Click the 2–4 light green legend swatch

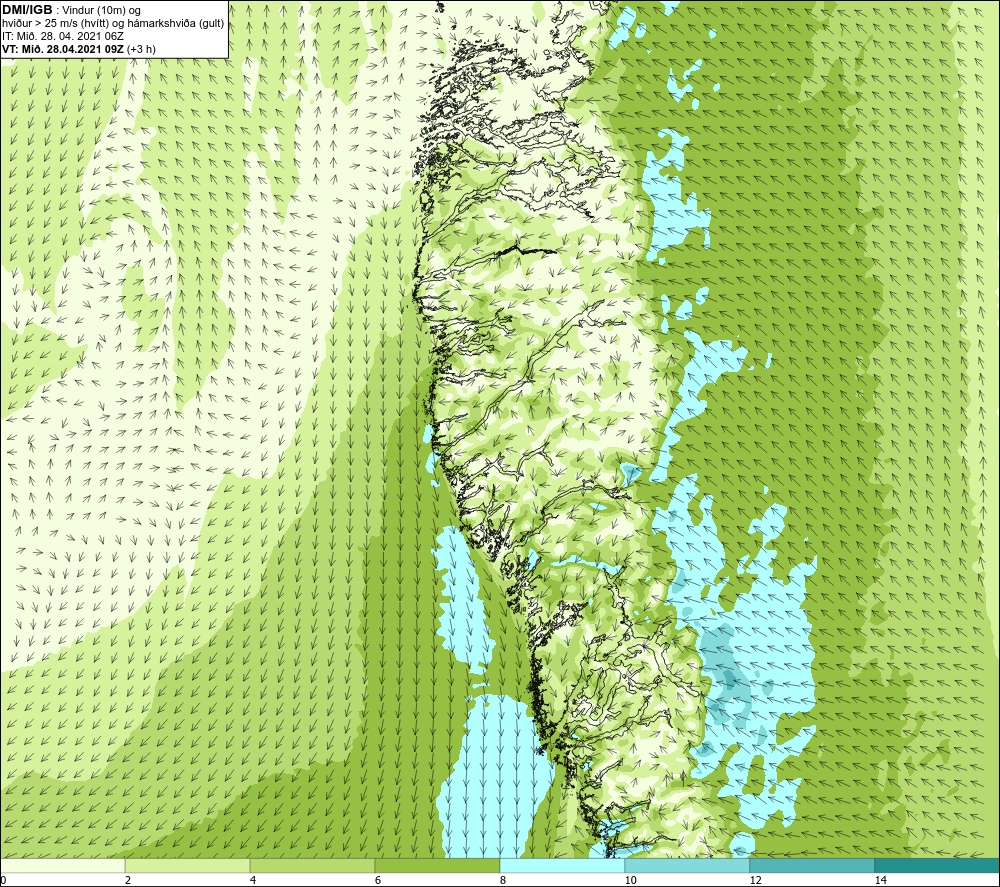pos(188,865)
